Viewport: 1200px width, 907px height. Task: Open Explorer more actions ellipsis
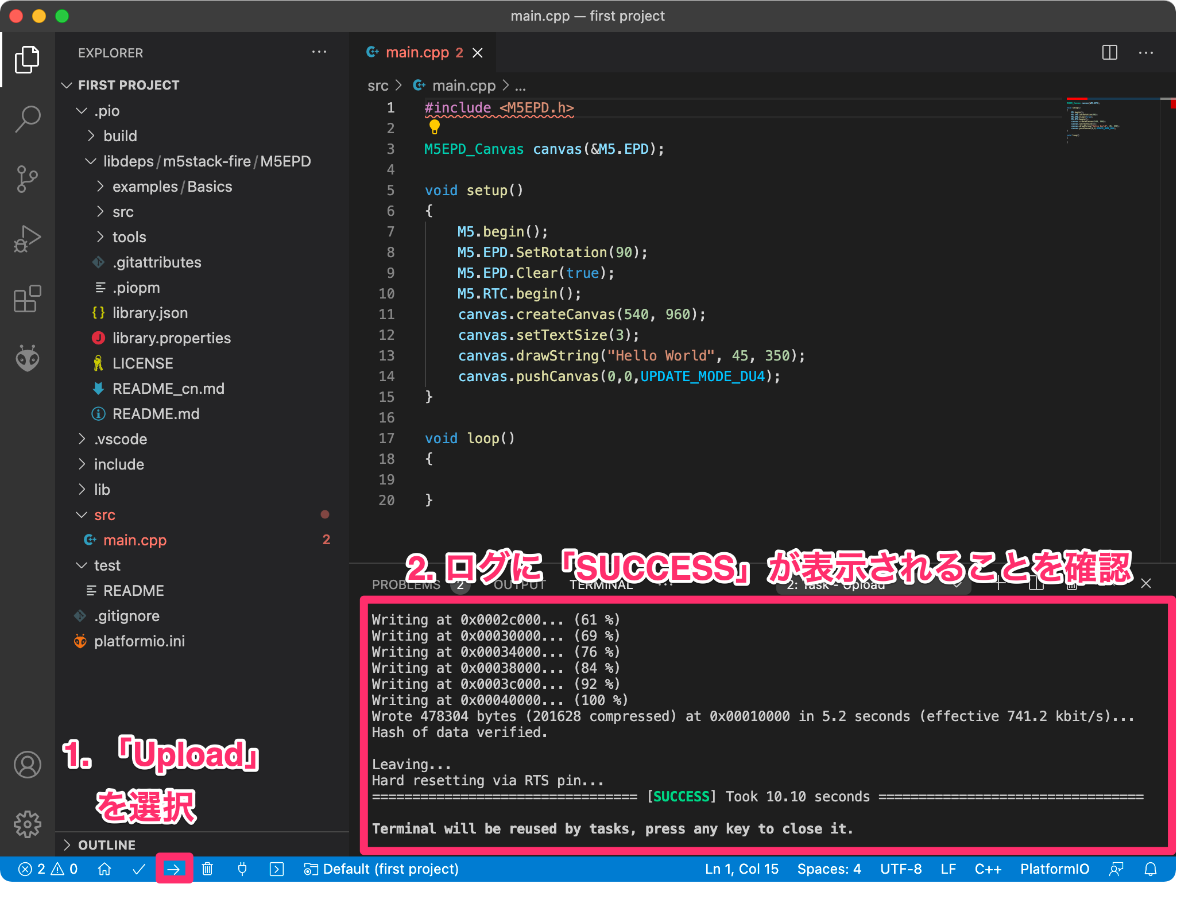(x=319, y=52)
